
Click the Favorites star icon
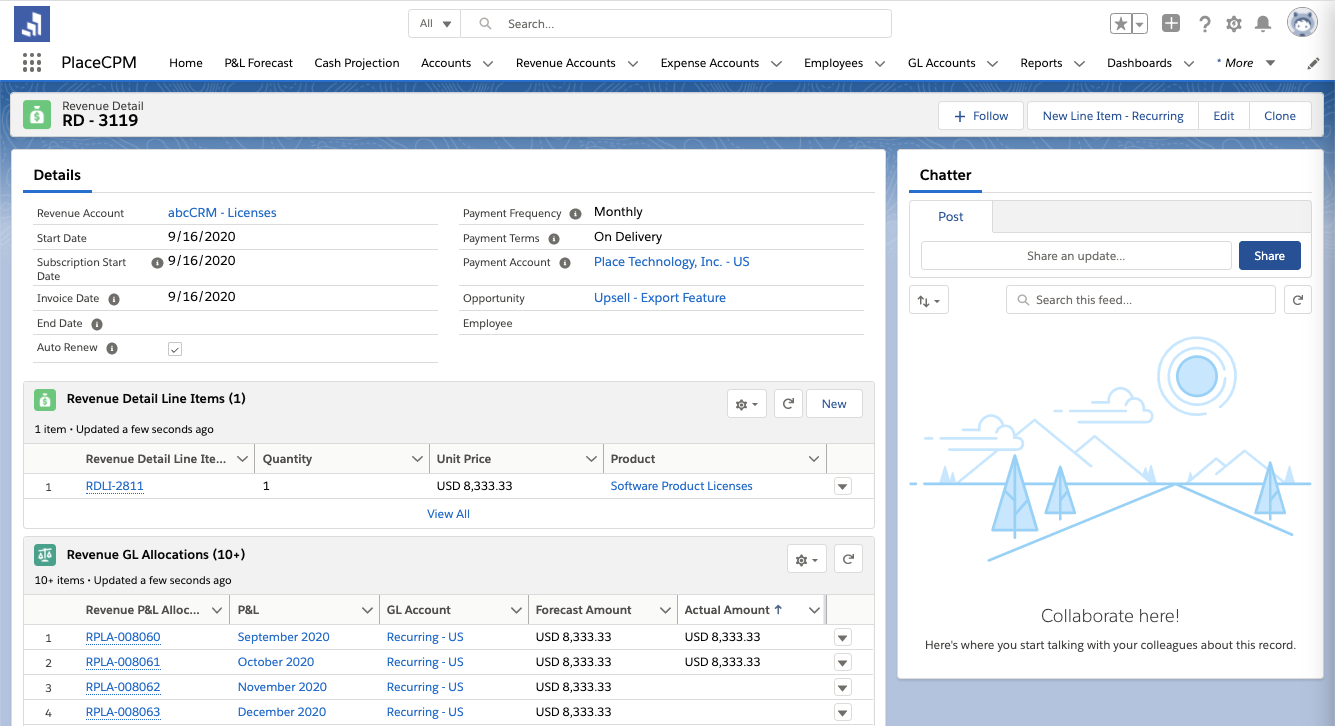1122,24
